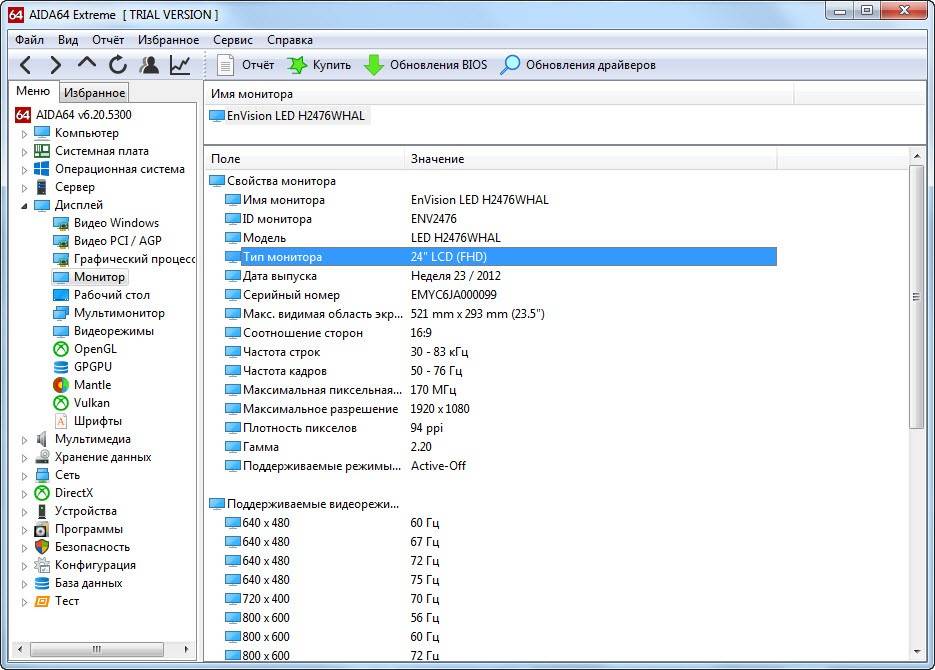Expand the Компьютер tree node

click(25, 133)
